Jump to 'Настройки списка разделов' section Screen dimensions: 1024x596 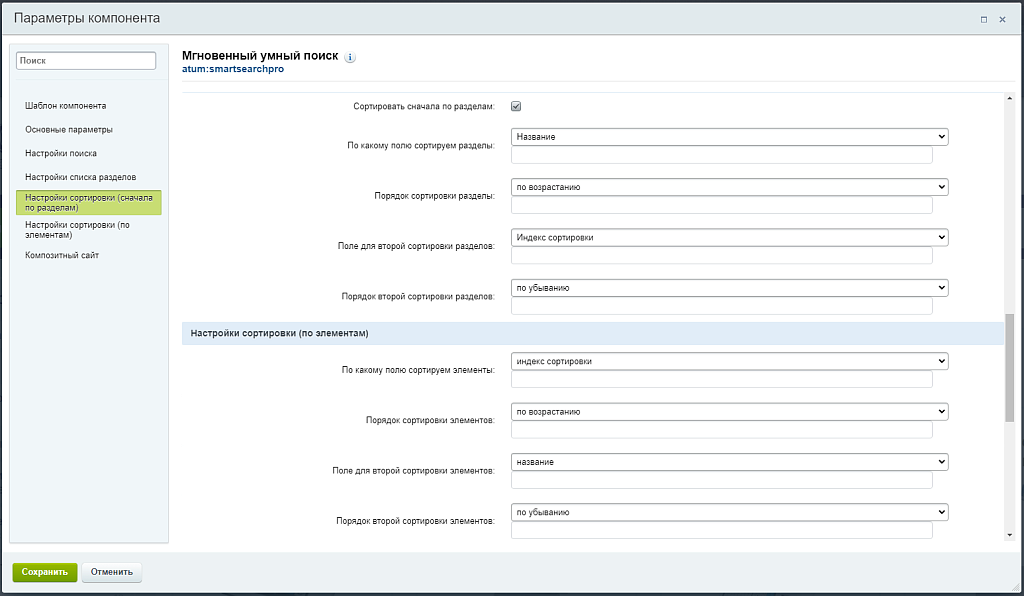tap(80, 177)
